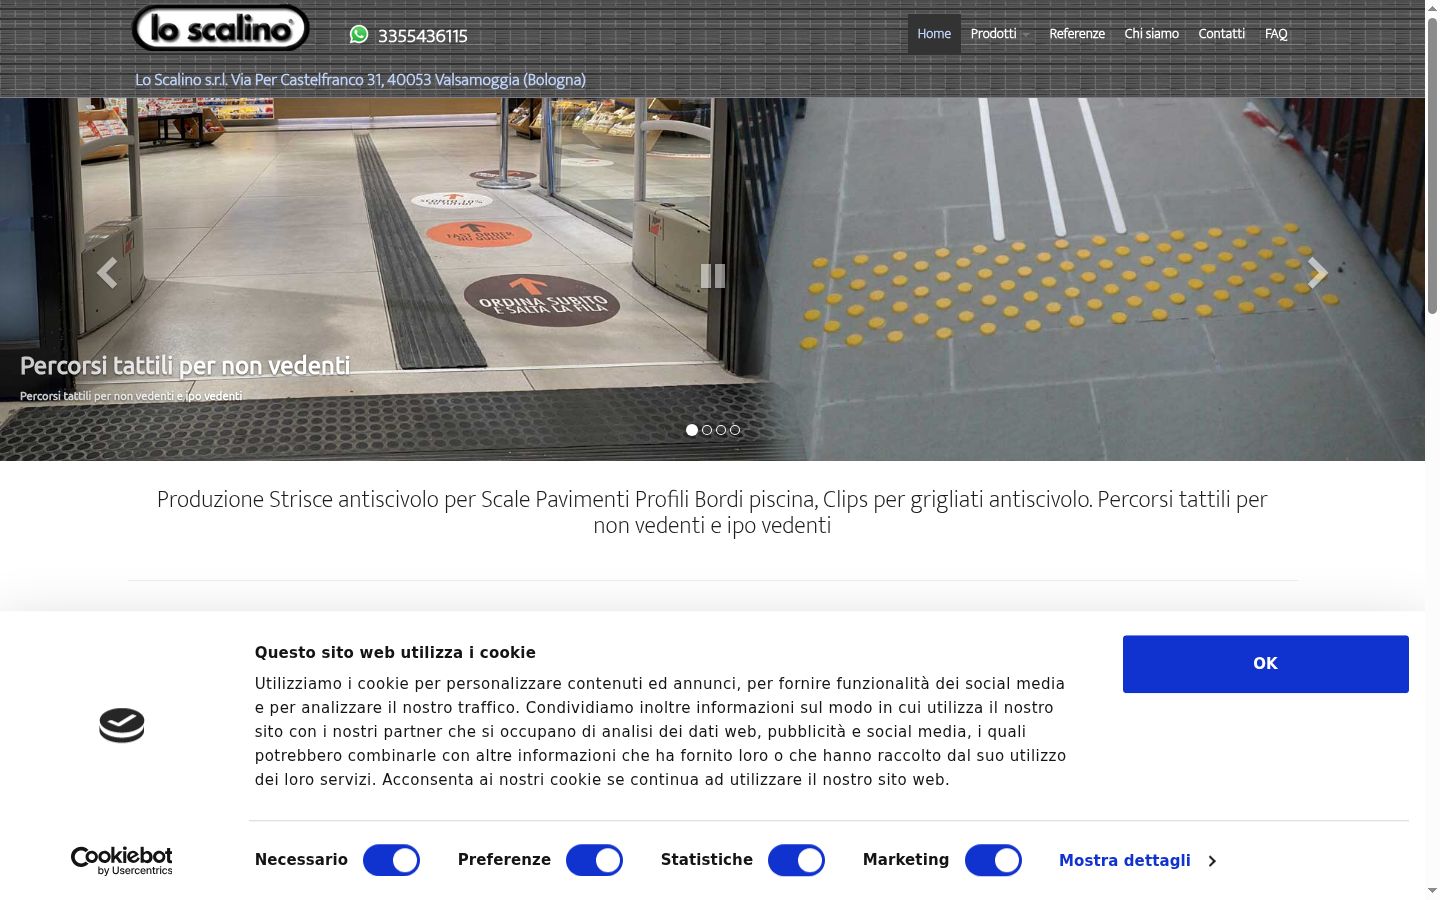Go to previous carousel slide arrow
Screen dimensions: 1440x900
(107, 273)
